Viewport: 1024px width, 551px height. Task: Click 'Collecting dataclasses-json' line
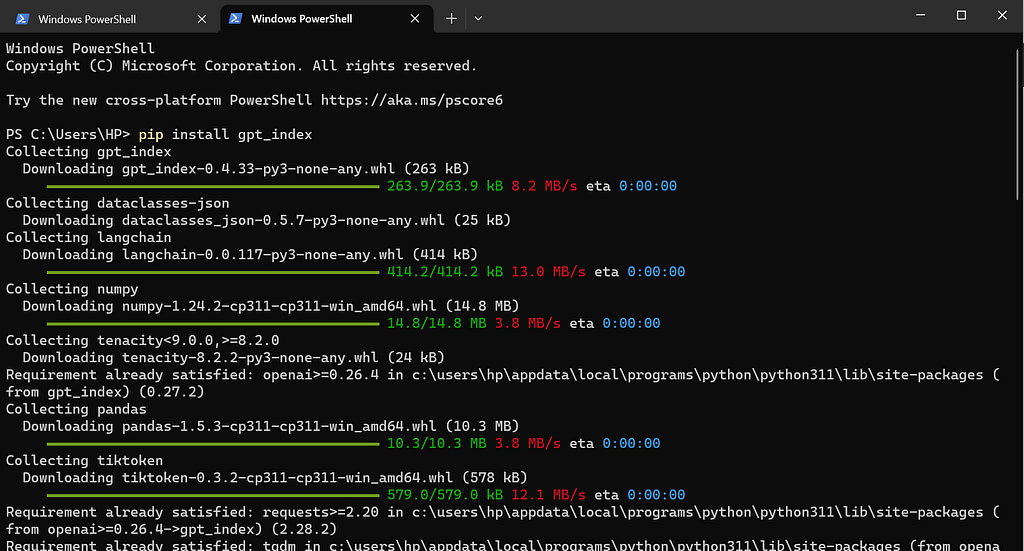point(118,203)
